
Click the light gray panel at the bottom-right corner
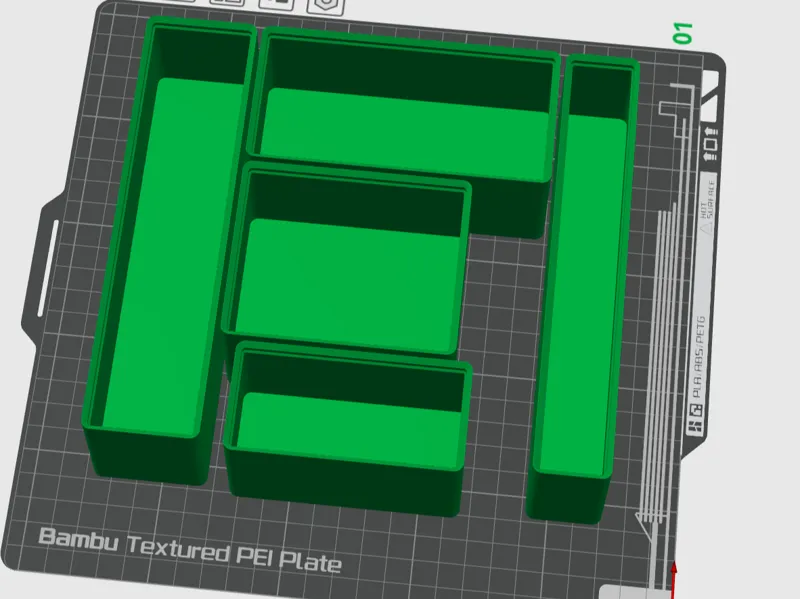click(629, 592)
